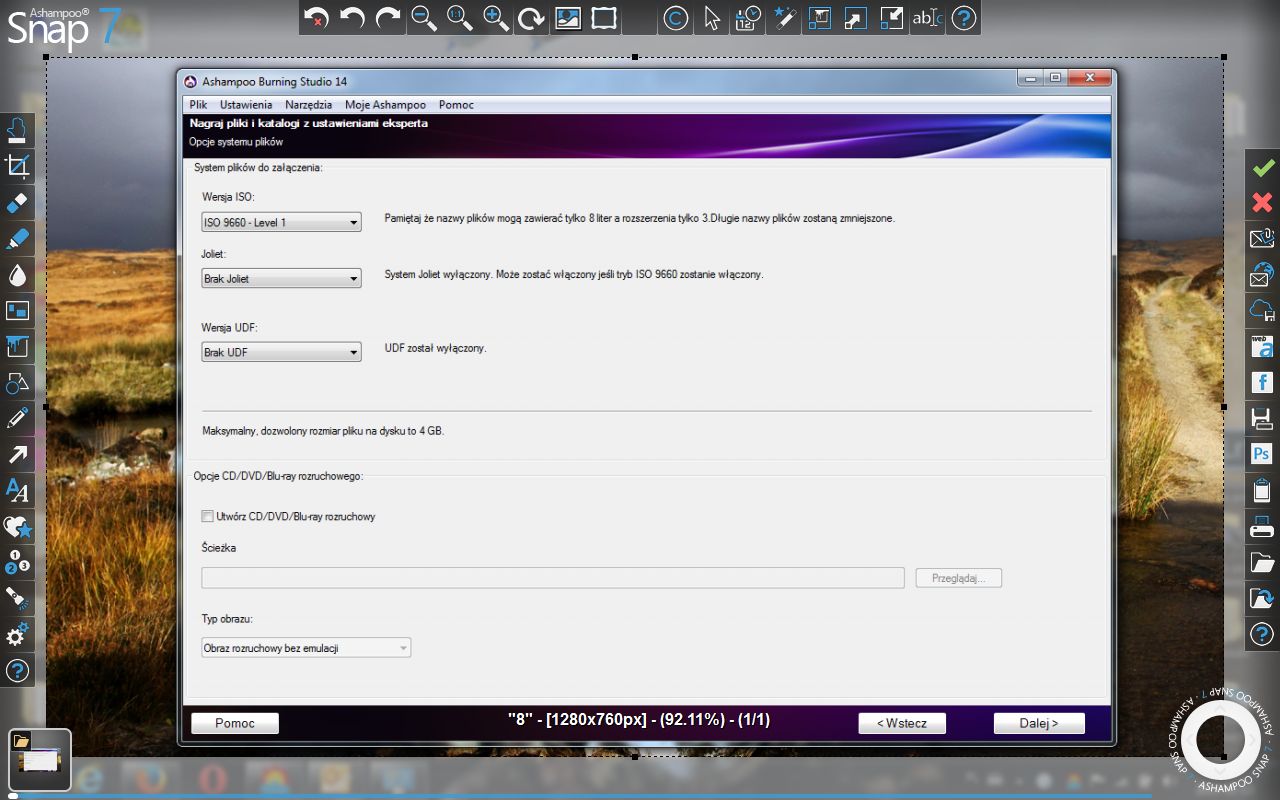Click the Dalej > button
Screen dimensions: 1280x800
[1039, 723]
